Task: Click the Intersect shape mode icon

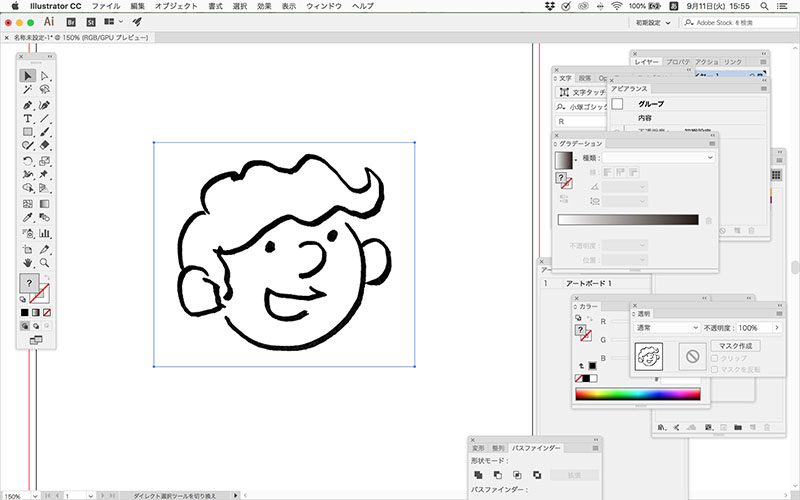Action: [517, 475]
